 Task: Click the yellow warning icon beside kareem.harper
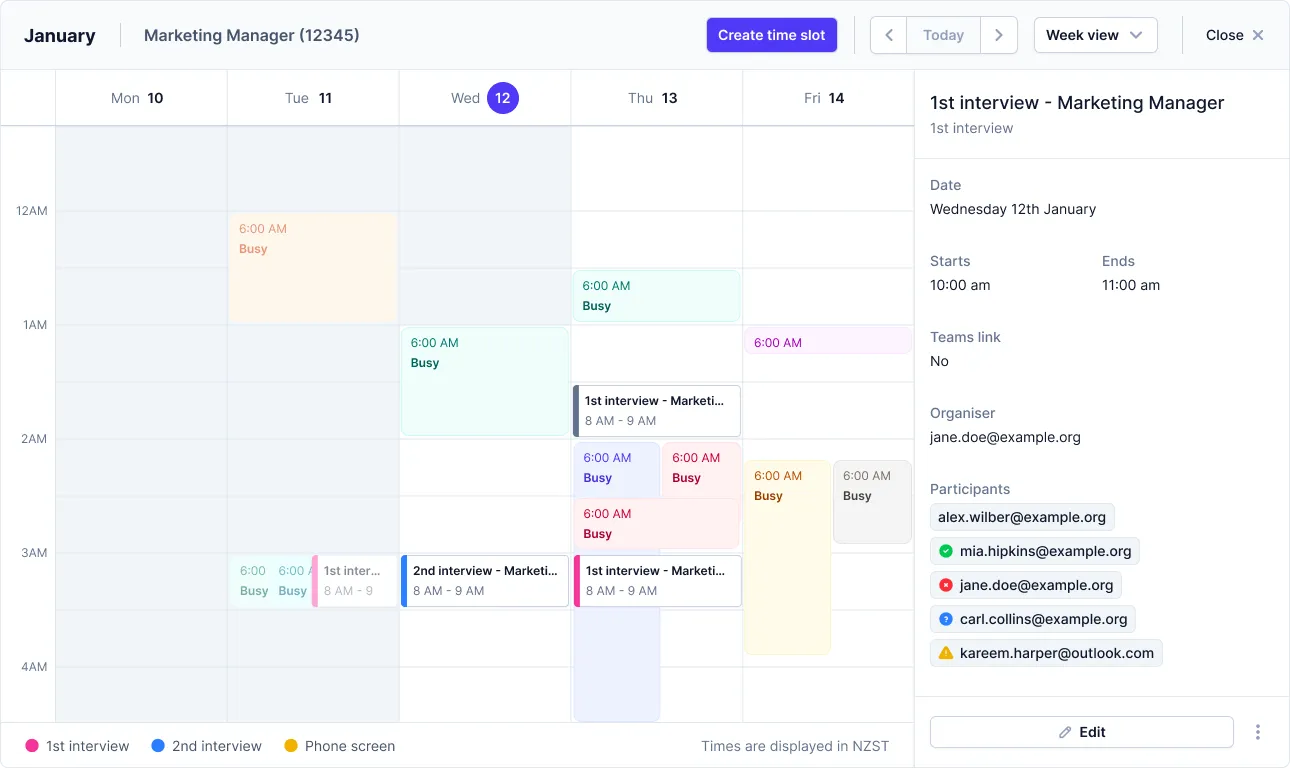pyautogui.click(x=946, y=653)
